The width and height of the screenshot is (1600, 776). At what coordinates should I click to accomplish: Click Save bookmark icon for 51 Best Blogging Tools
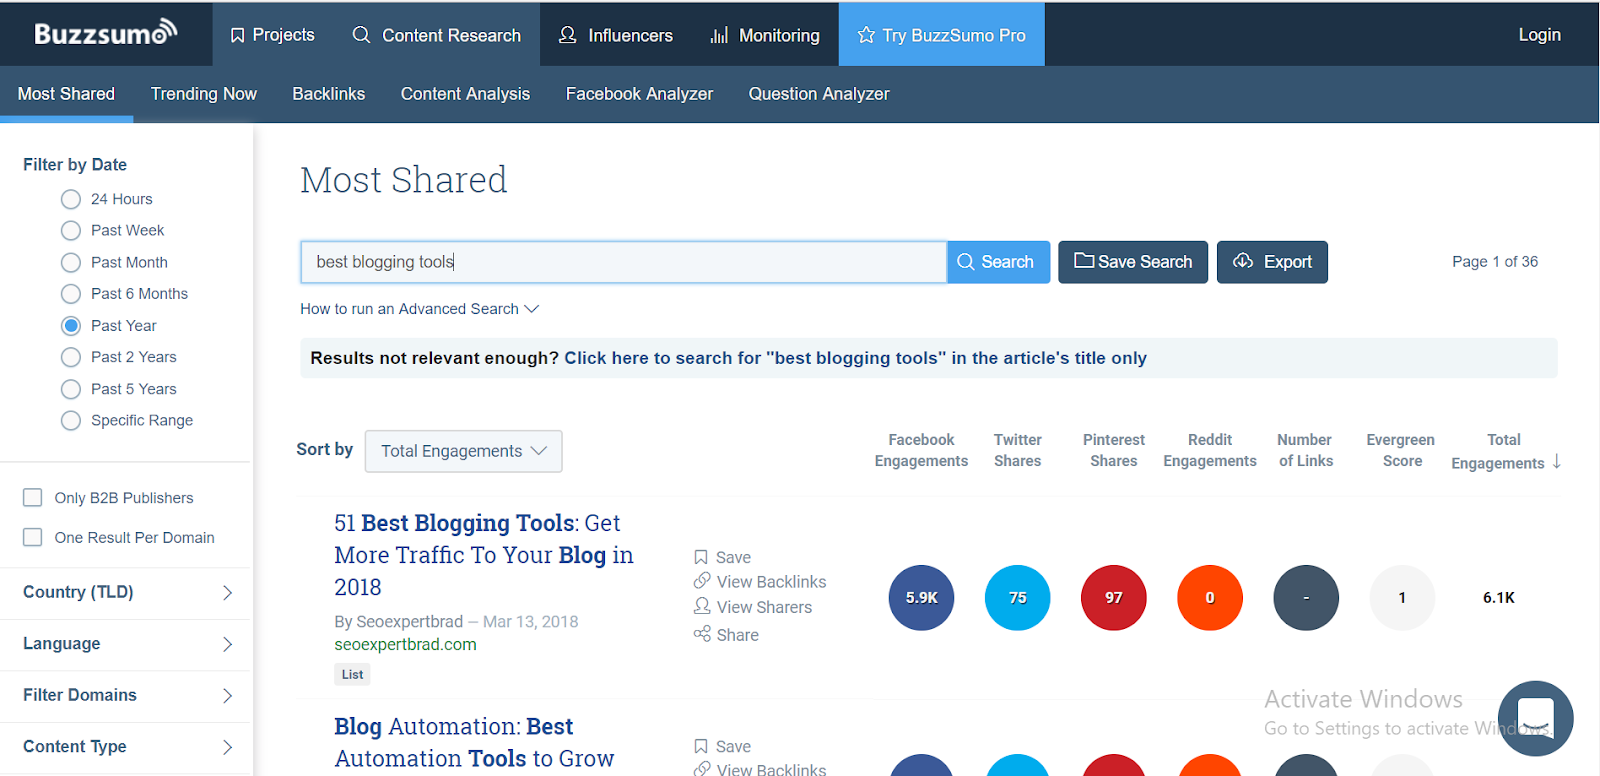point(701,557)
